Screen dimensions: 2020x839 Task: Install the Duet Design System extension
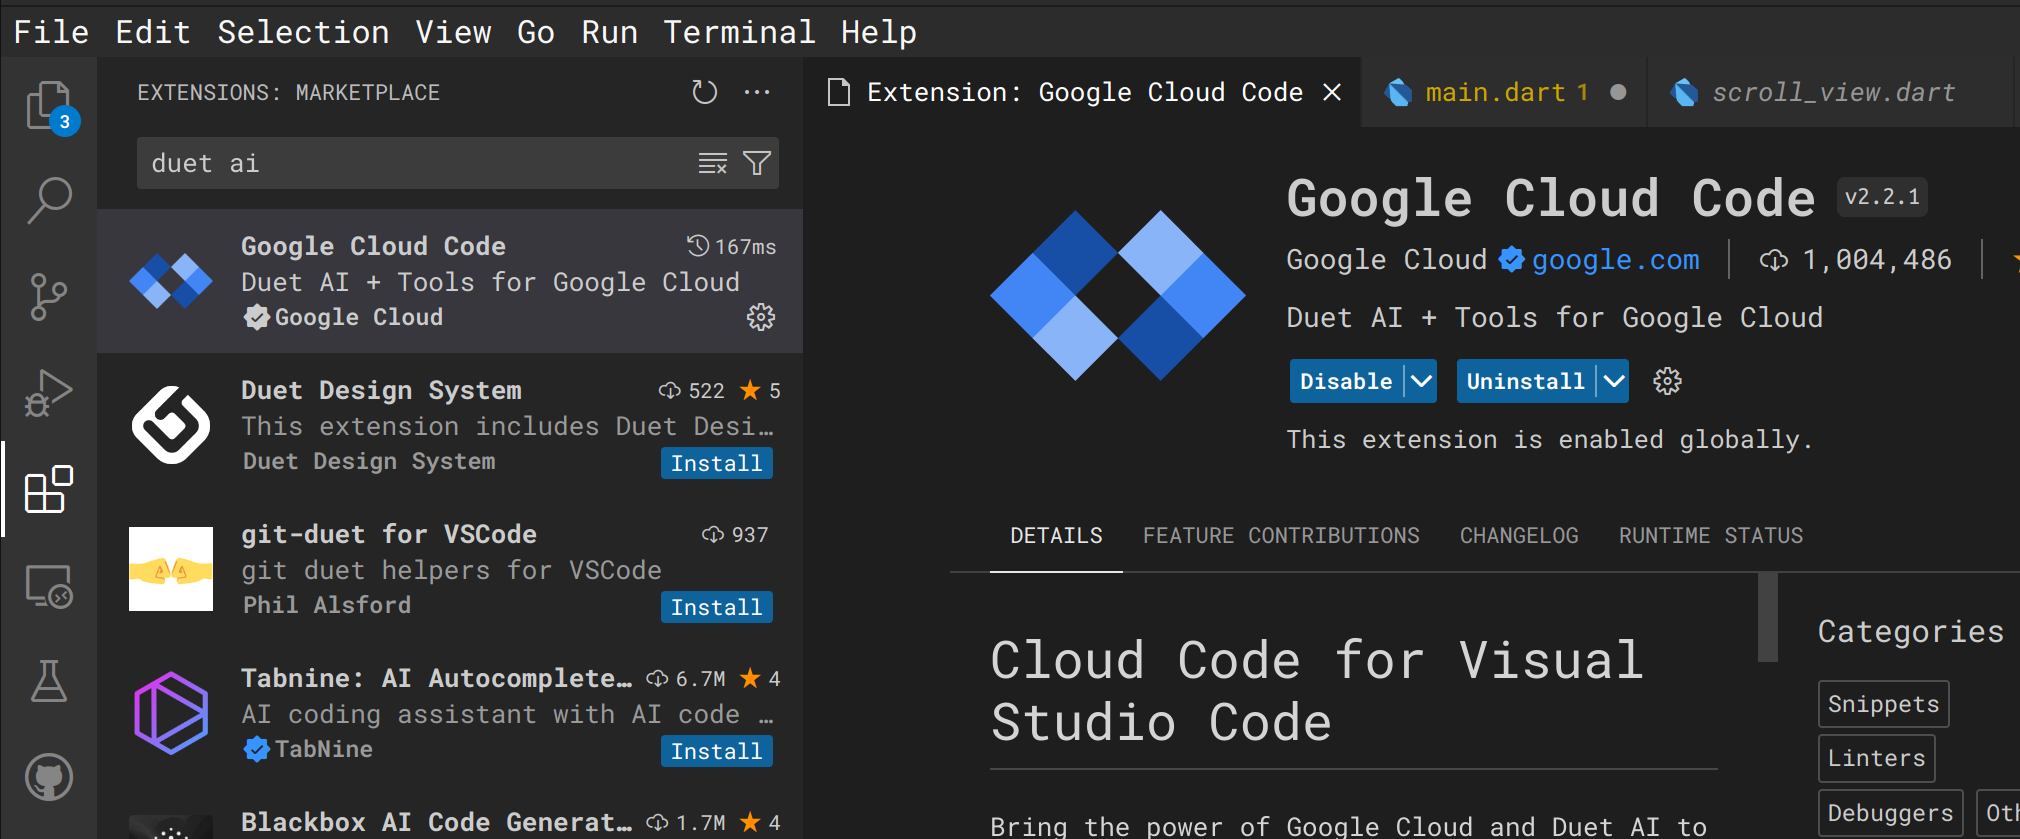(x=716, y=463)
